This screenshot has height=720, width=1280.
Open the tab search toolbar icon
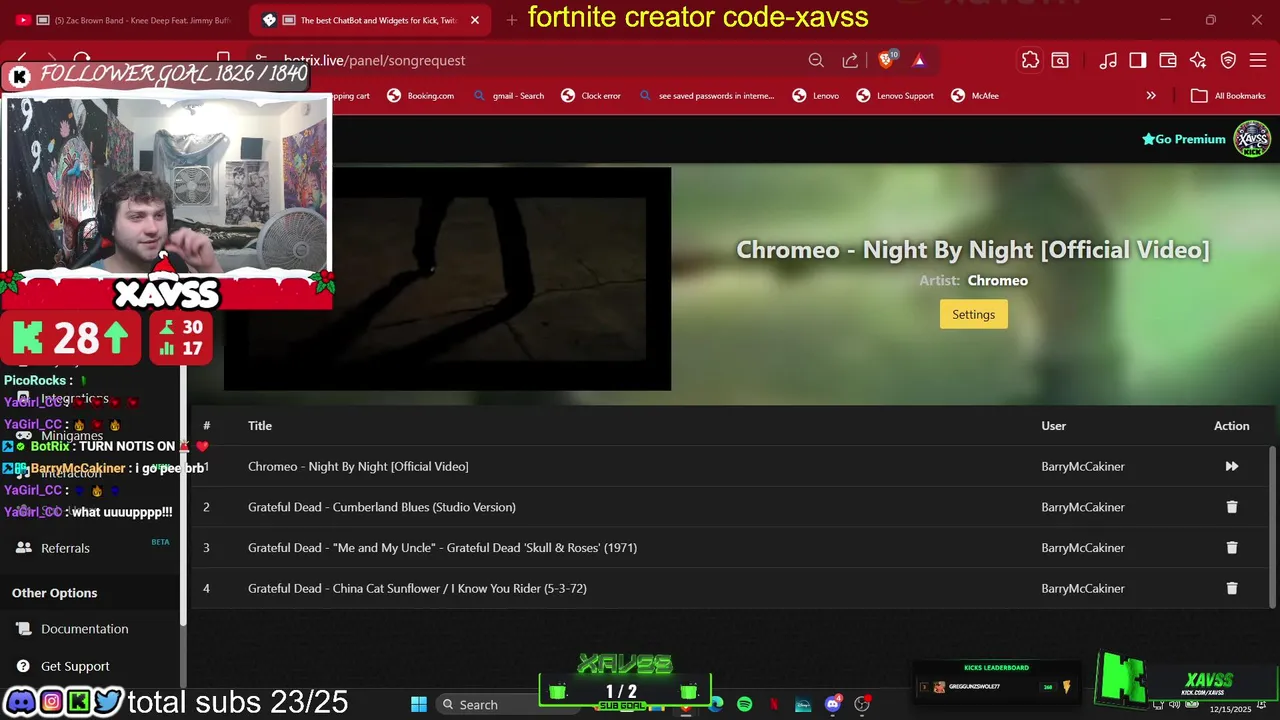(1060, 60)
